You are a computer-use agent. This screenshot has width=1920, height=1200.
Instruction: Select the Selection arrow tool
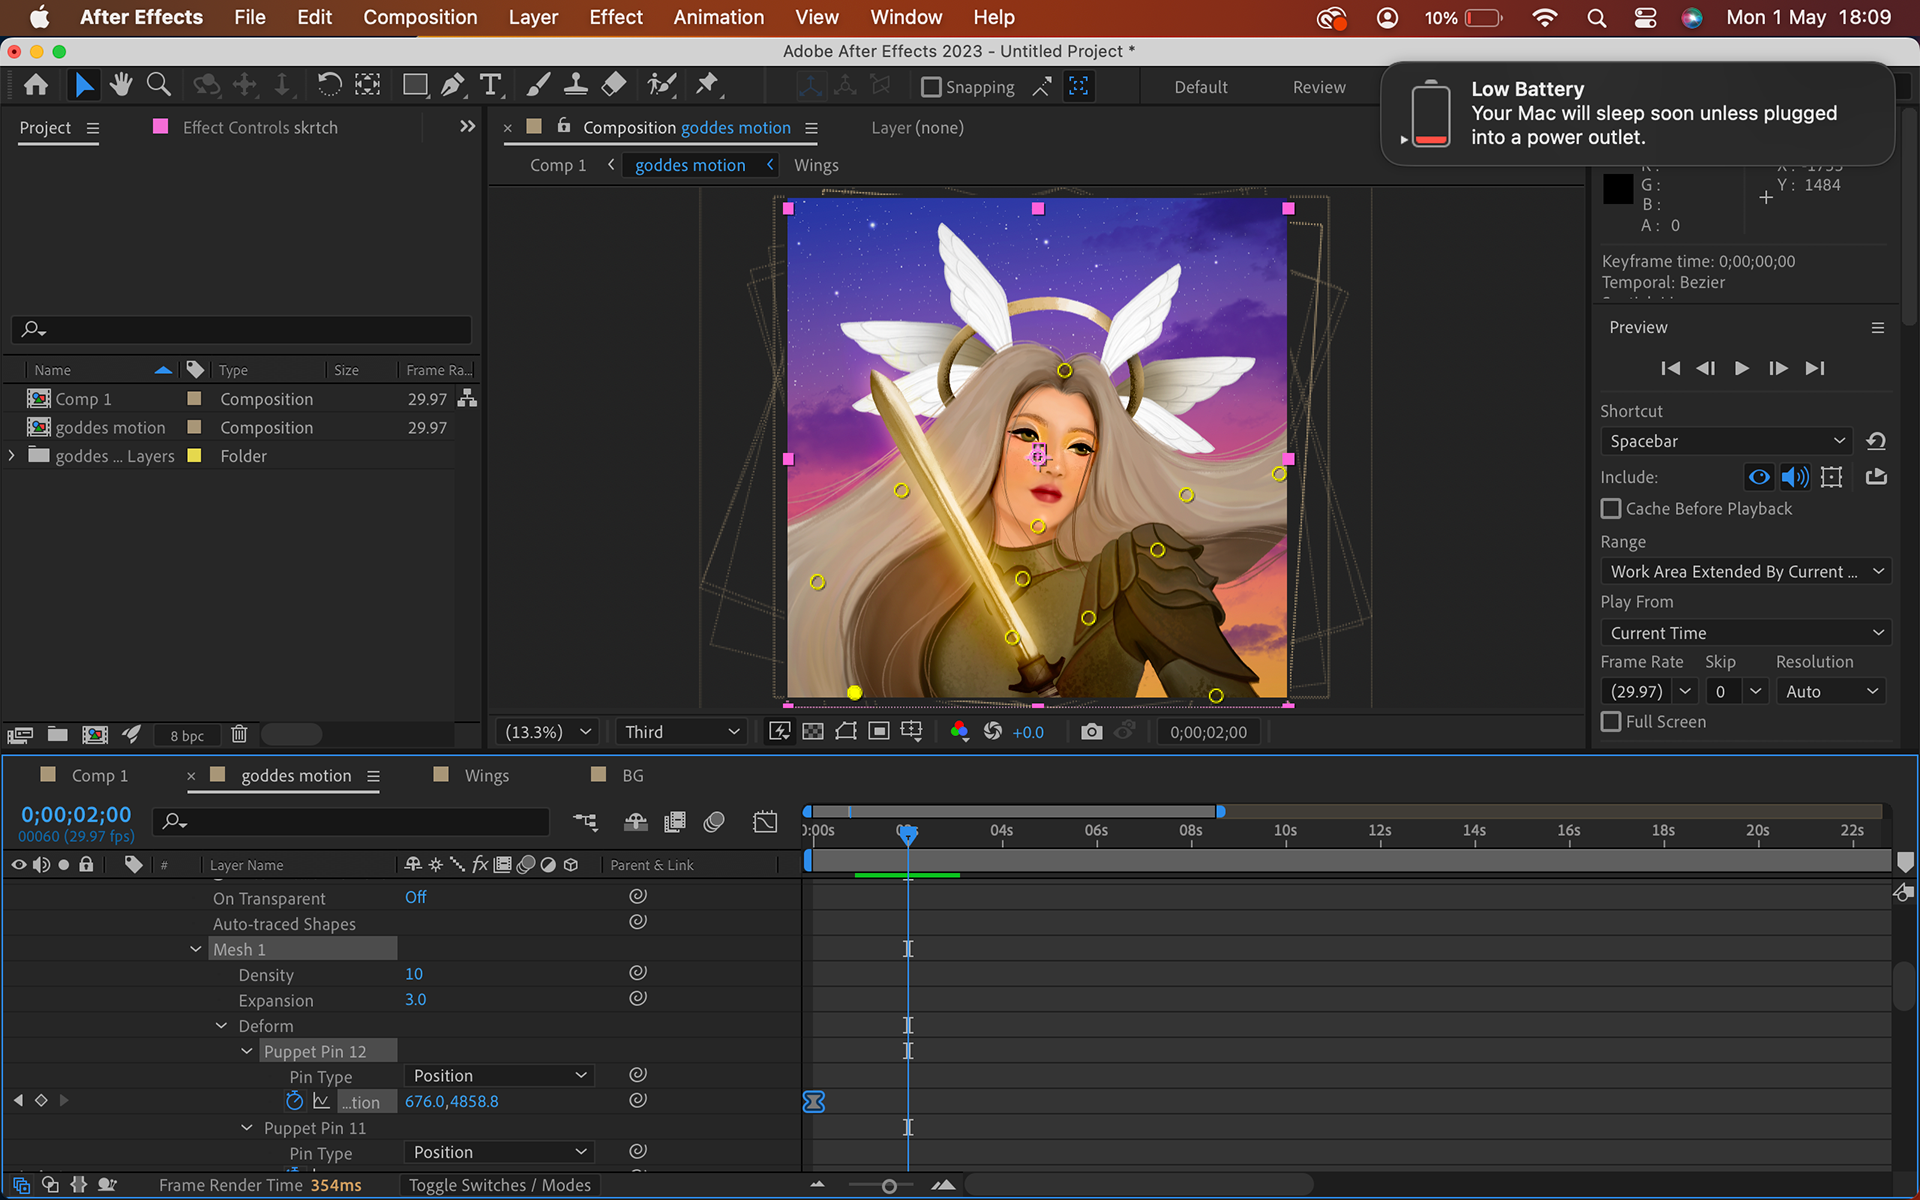pyautogui.click(x=84, y=86)
